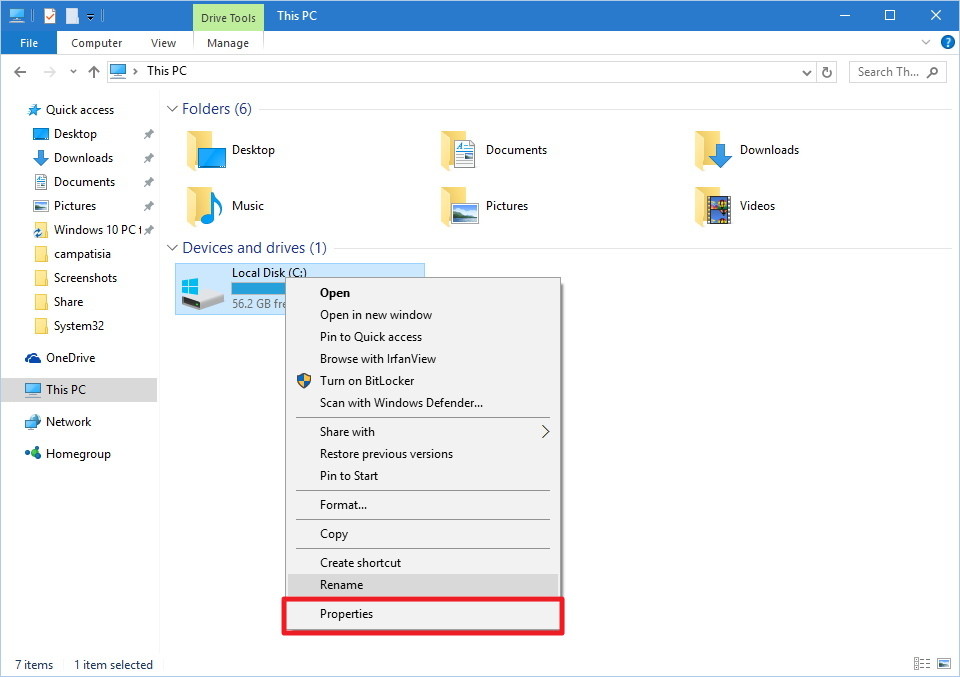This screenshot has height=677, width=960.
Task: Unpin Desktop using its pin icon
Action: pyautogui.click(x=148, y=134)
